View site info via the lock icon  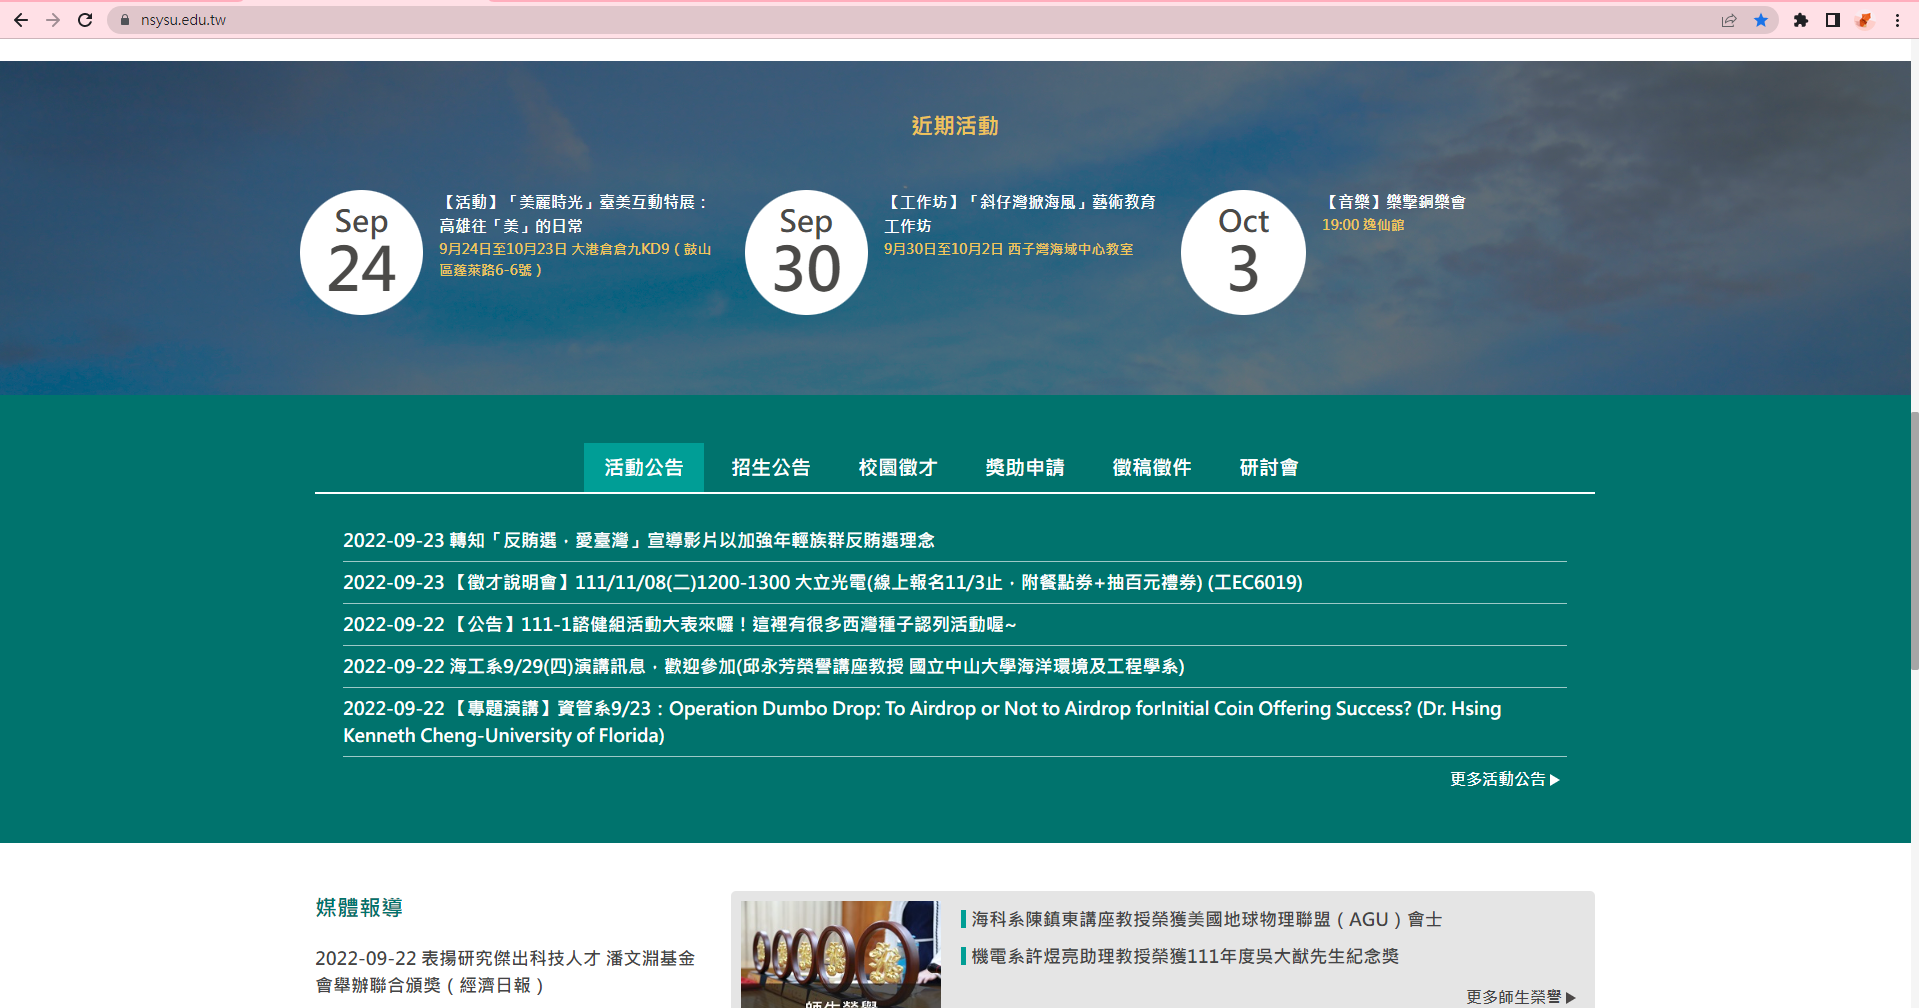(125, 20)
